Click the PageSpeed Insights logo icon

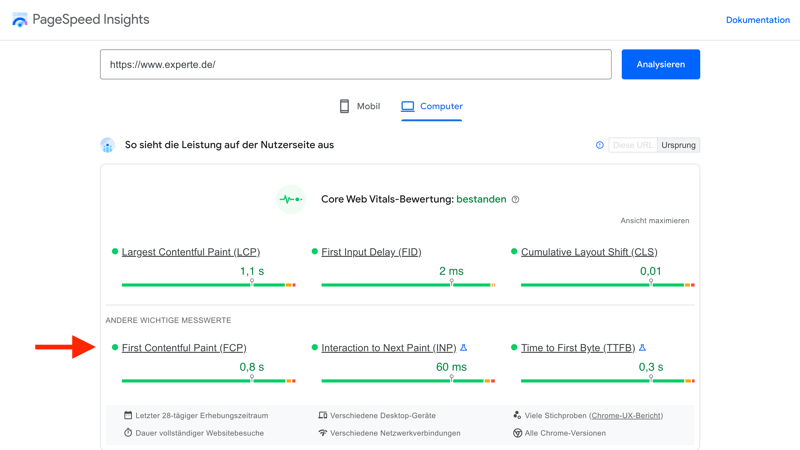pos(20,20)
